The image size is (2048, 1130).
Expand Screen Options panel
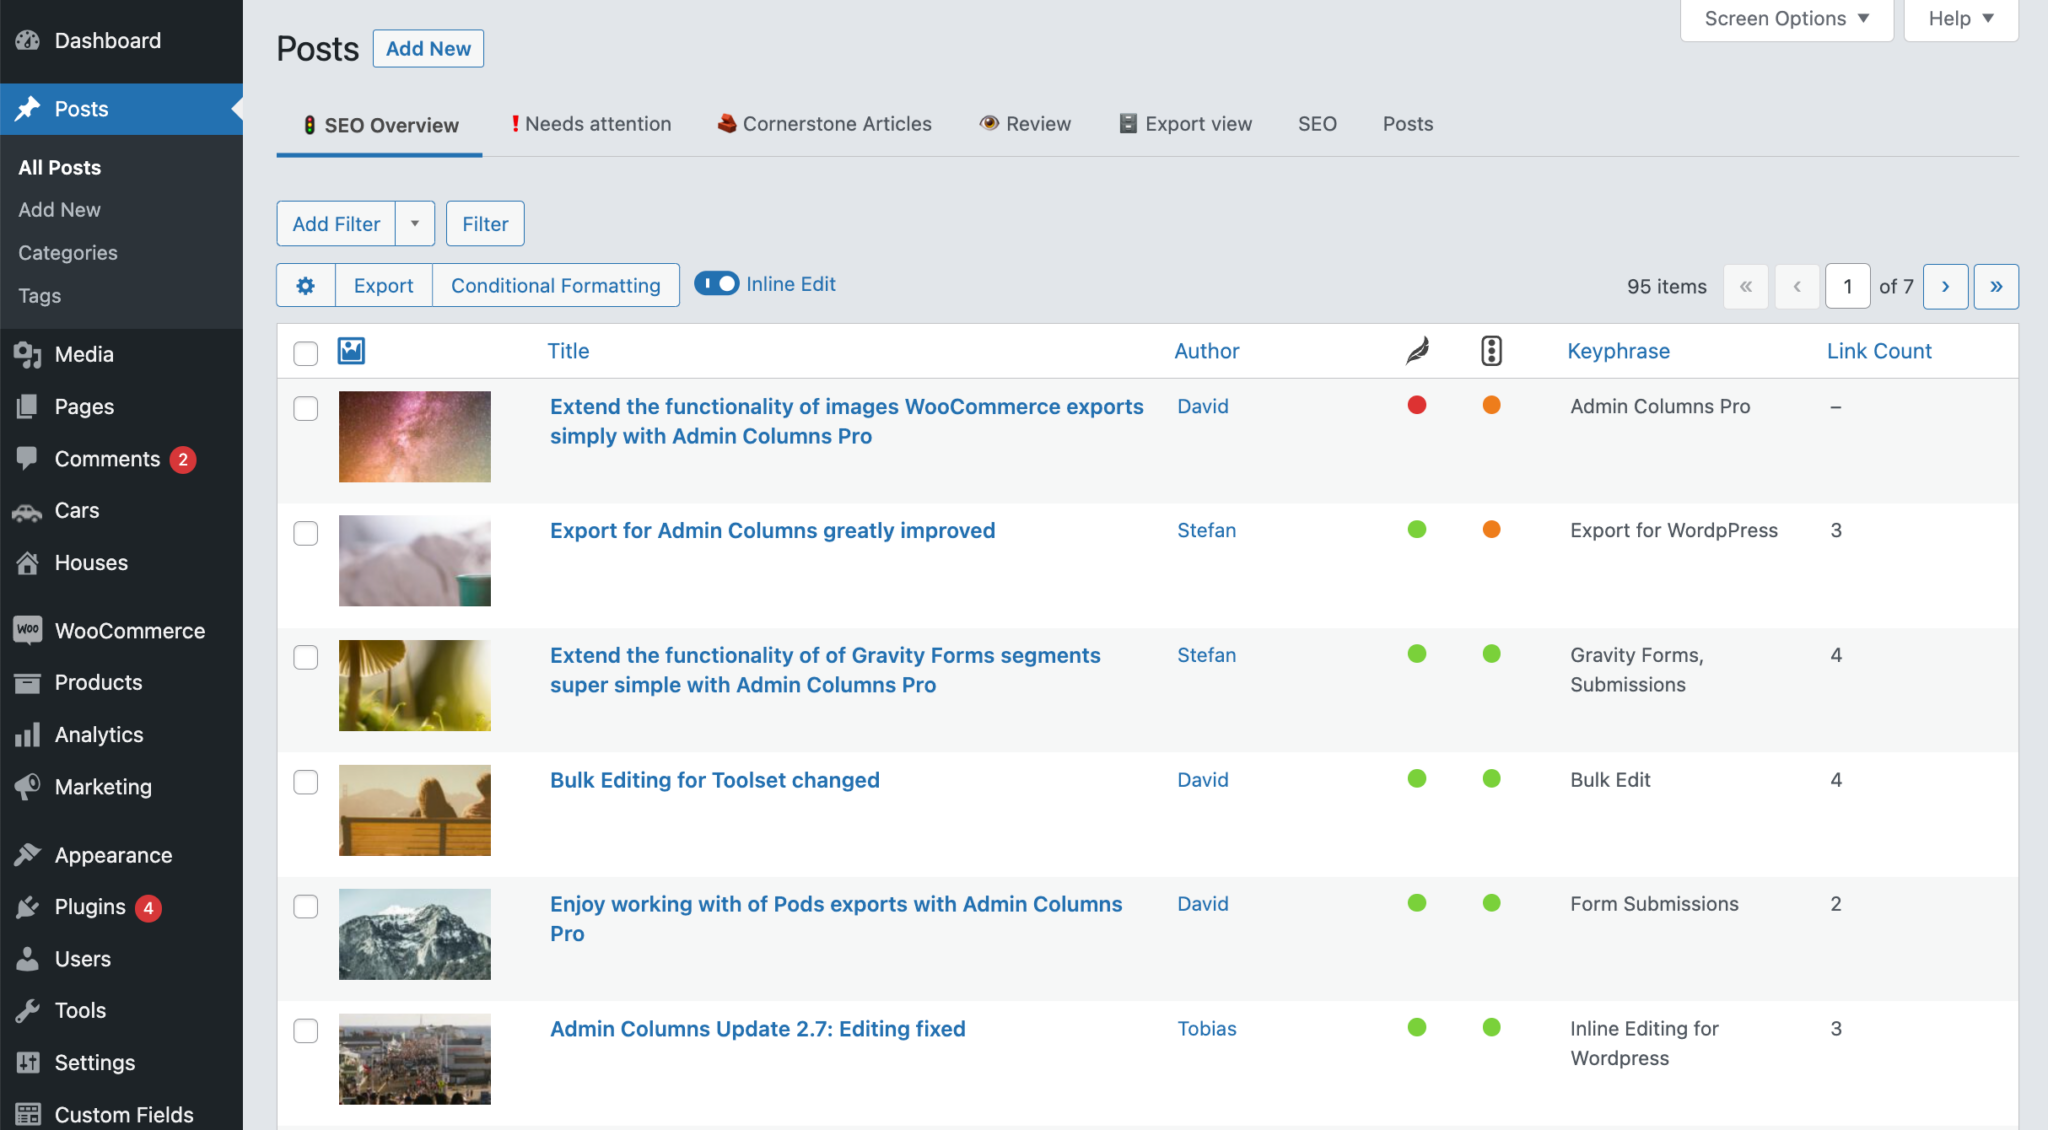1787,19
